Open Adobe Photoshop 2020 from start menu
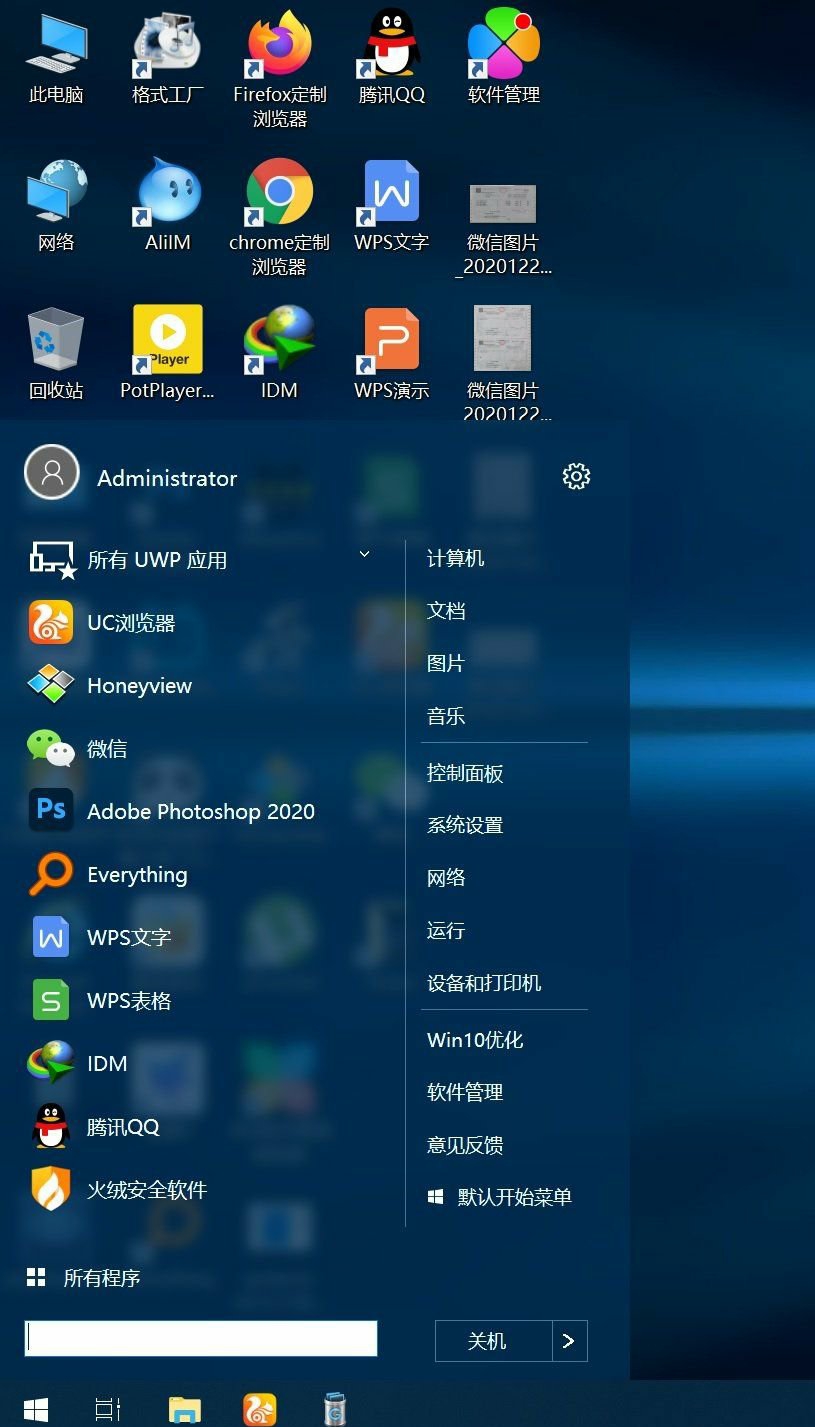The height and width of the screenshot is (1427, 815). pyautogui.click(x=200, y=812)
